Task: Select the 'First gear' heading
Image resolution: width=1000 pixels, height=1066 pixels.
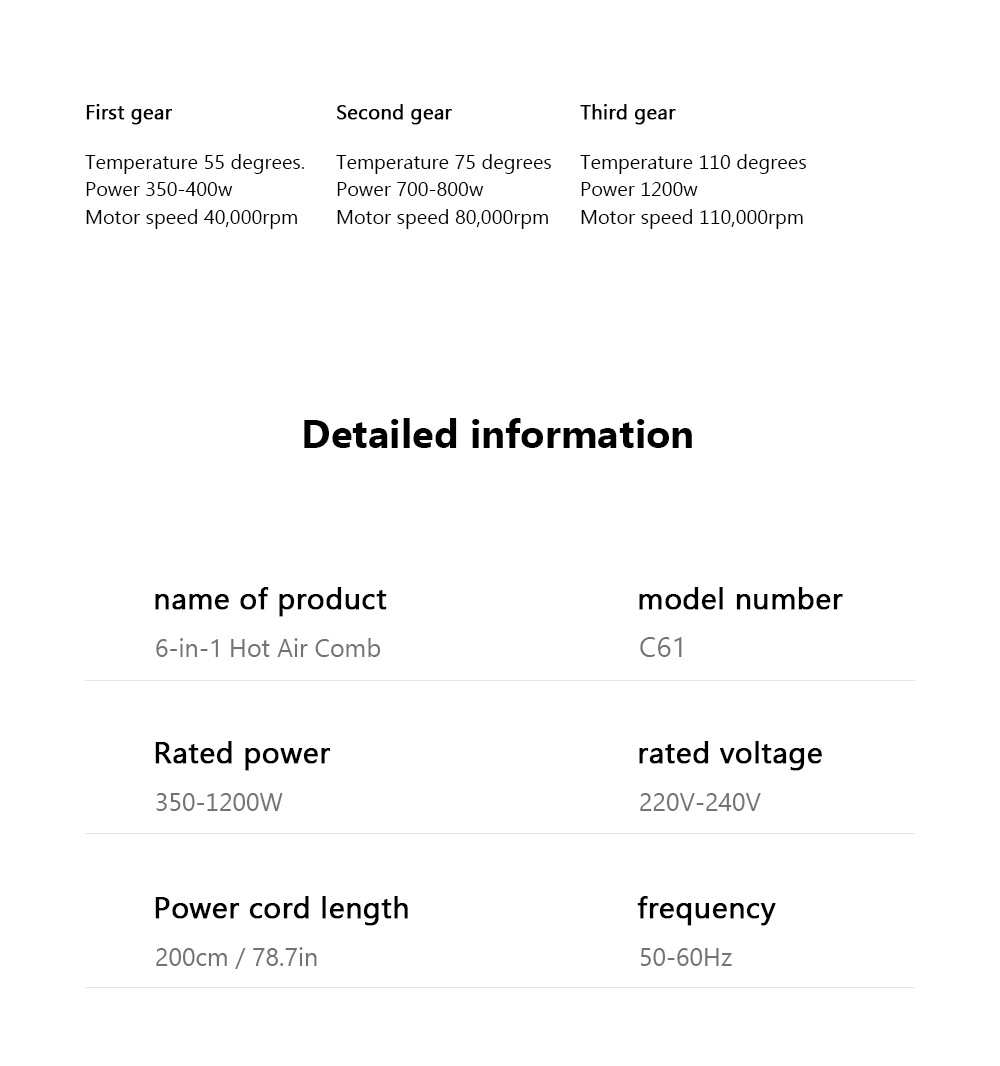Action: (128, 113)
